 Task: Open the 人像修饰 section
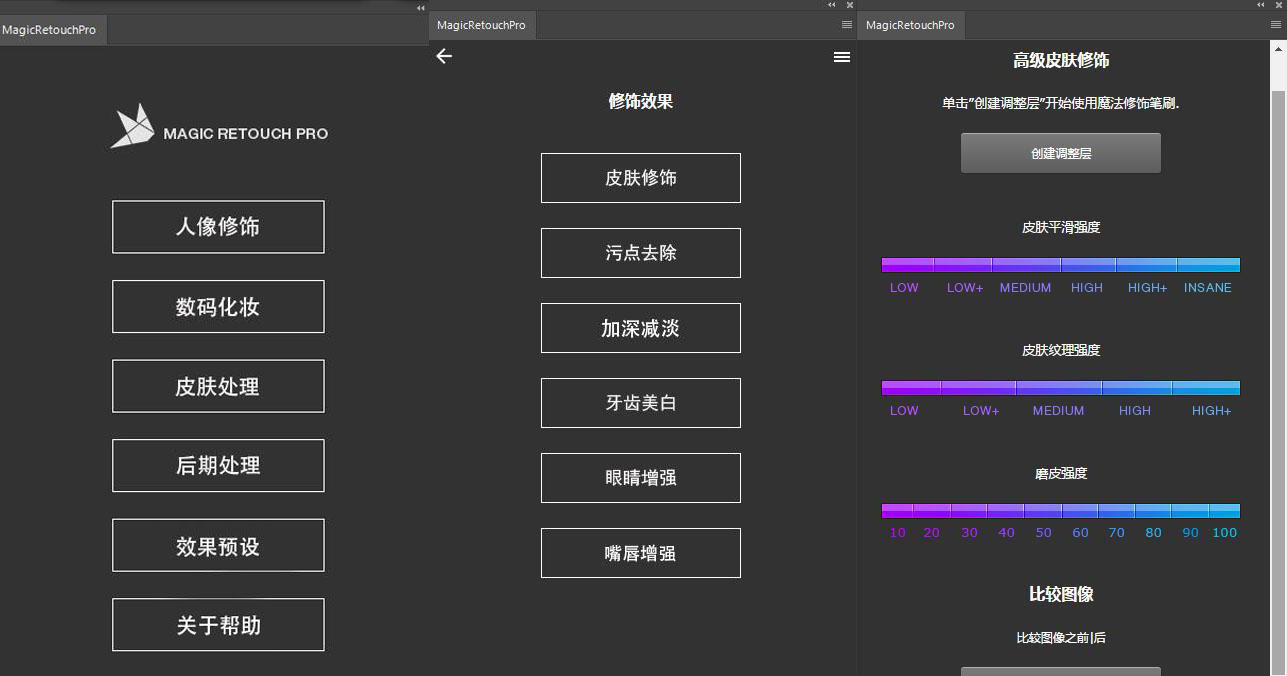click(218, 227)
